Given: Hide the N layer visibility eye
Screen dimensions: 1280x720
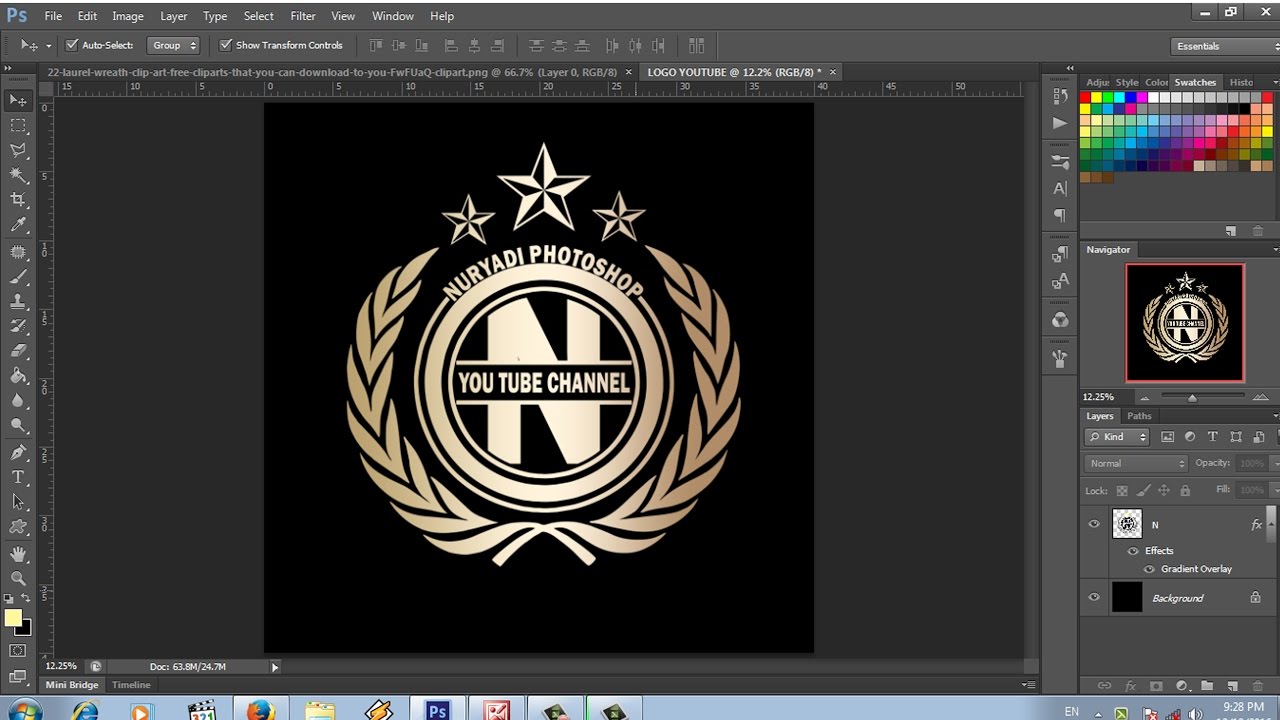Looking at the screenshot, I should click(1094, 524).
